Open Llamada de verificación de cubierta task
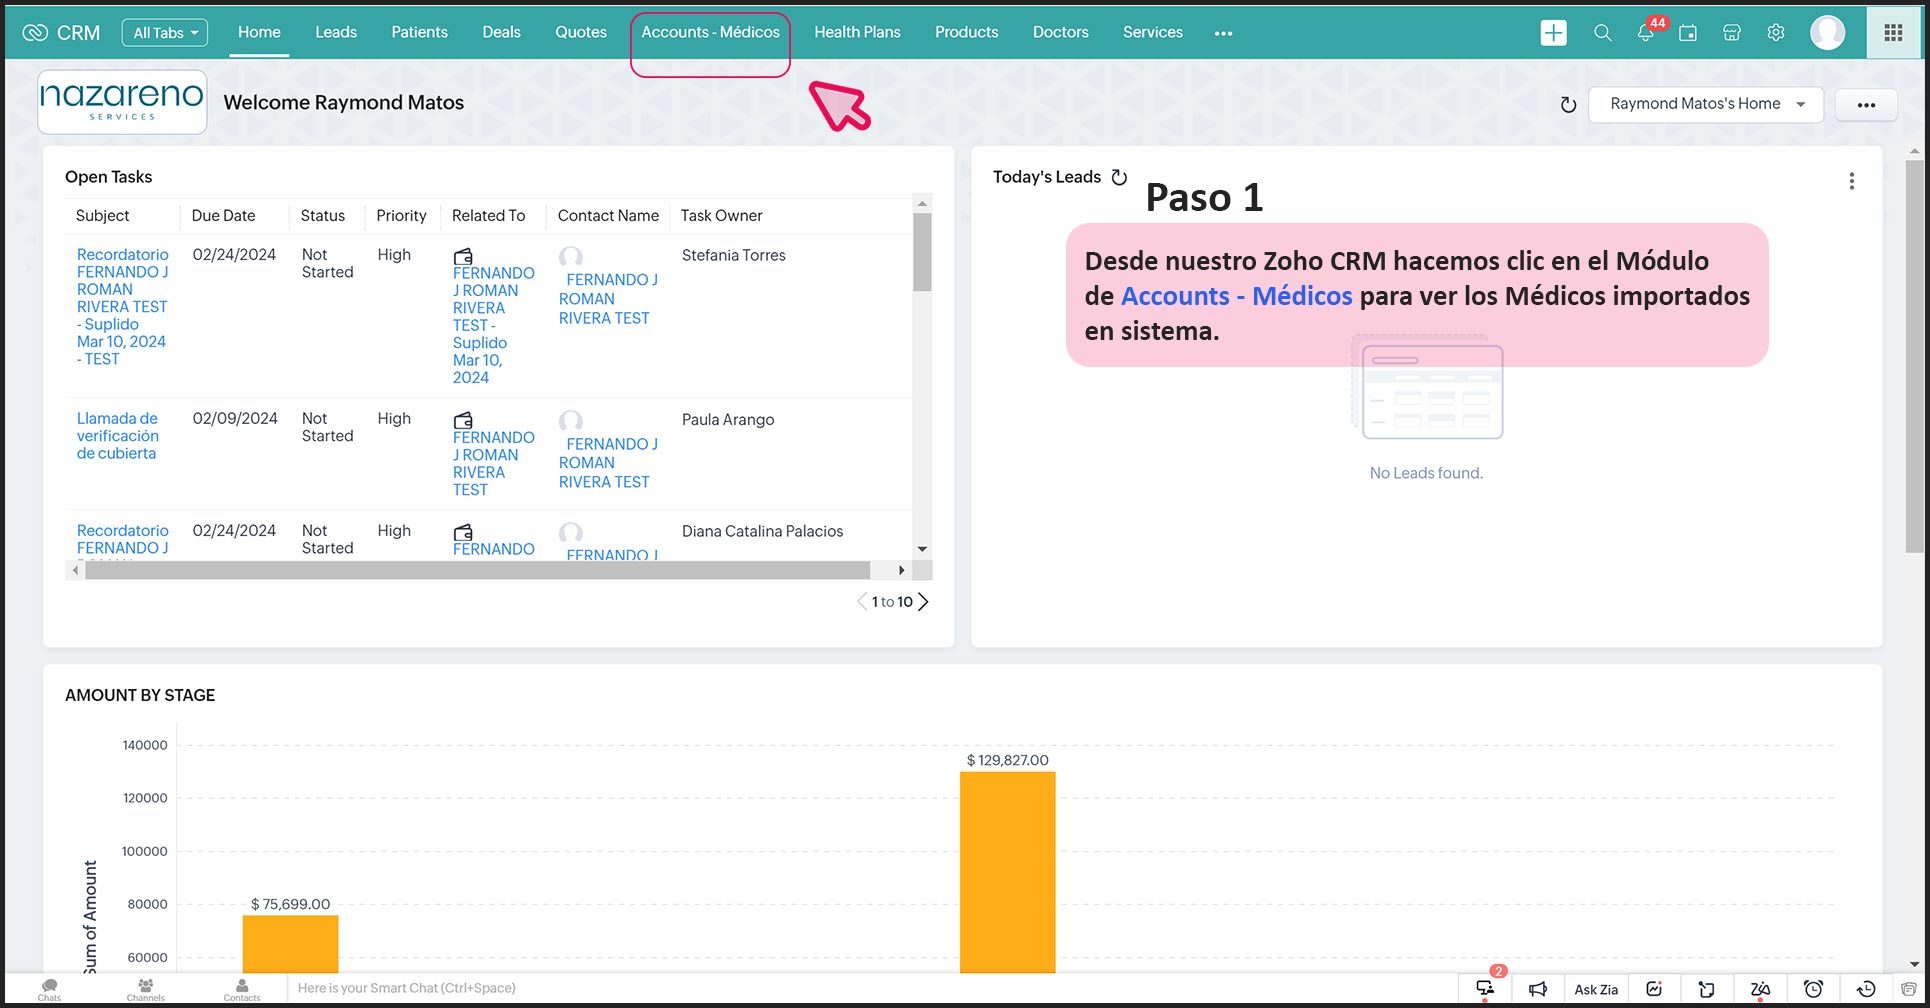The width and height of the screenshot is (1930, 1008). click(x=117, y=436)
